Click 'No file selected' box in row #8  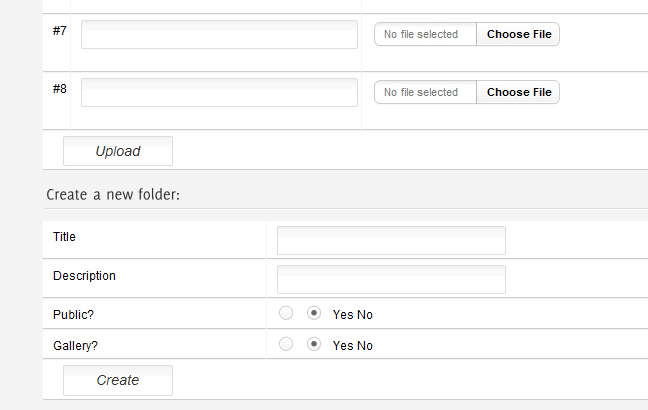(x=425, y=92)
